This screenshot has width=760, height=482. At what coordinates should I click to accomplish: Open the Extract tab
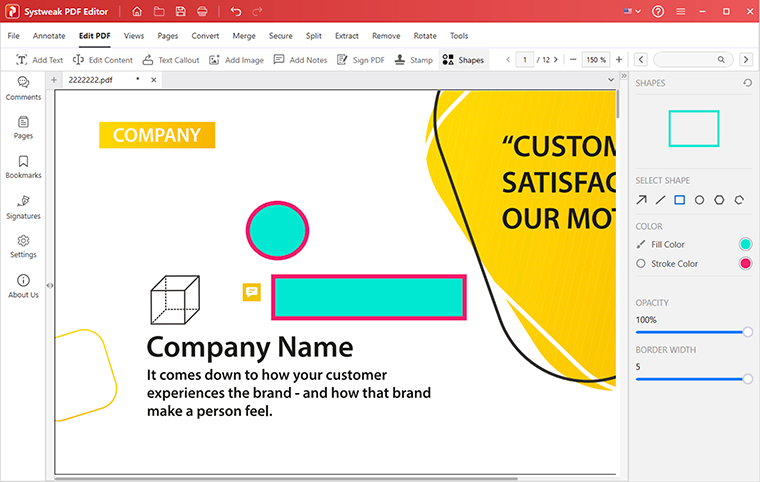coord(347,36)
